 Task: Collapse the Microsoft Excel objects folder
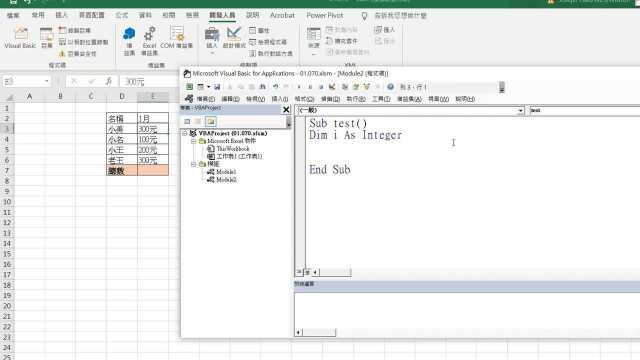pyautogui.click(x=193, y=141)
